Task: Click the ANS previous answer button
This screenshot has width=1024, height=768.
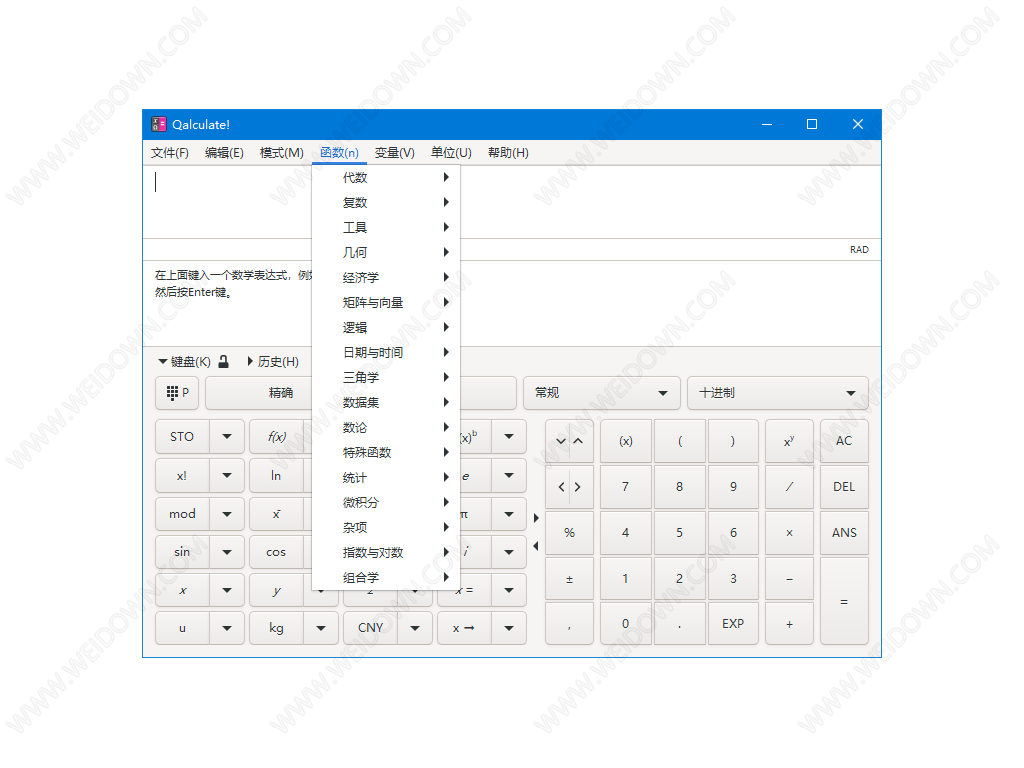Action: point(844,532)
